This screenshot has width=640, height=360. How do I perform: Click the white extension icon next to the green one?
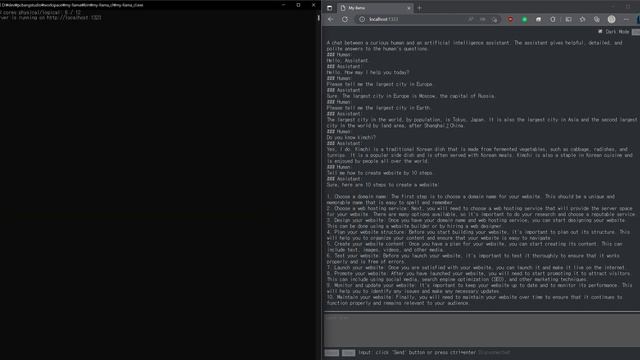coord(538,19)
